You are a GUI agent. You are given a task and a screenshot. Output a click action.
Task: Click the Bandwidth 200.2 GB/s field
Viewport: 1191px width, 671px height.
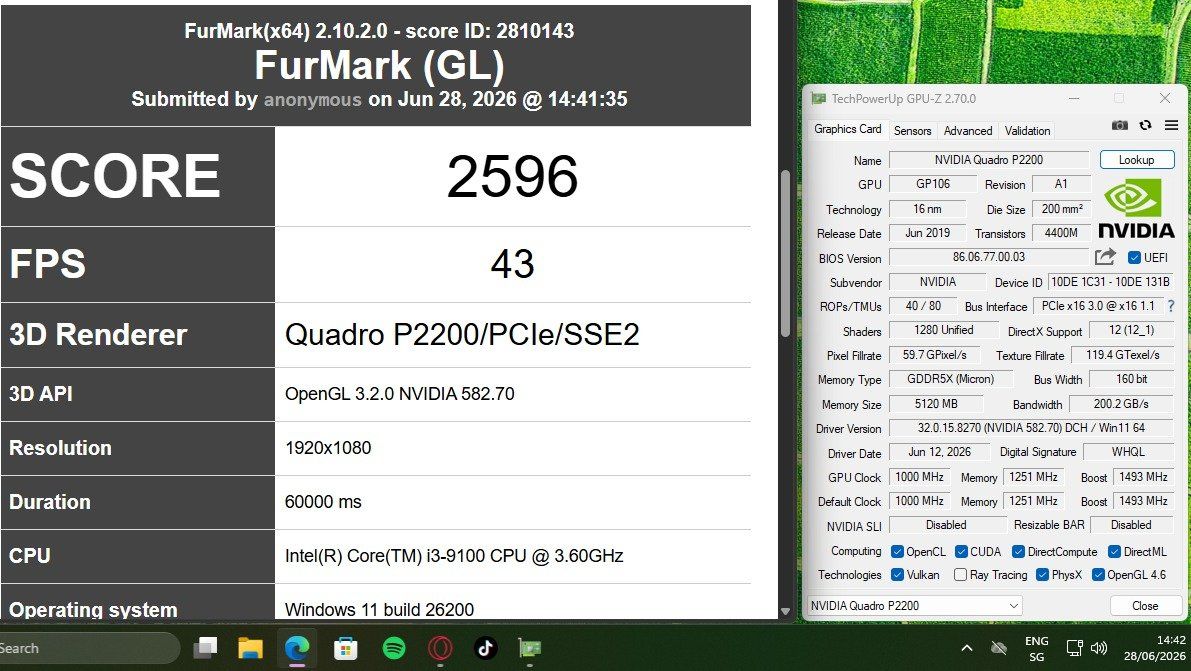(1121, 404)
